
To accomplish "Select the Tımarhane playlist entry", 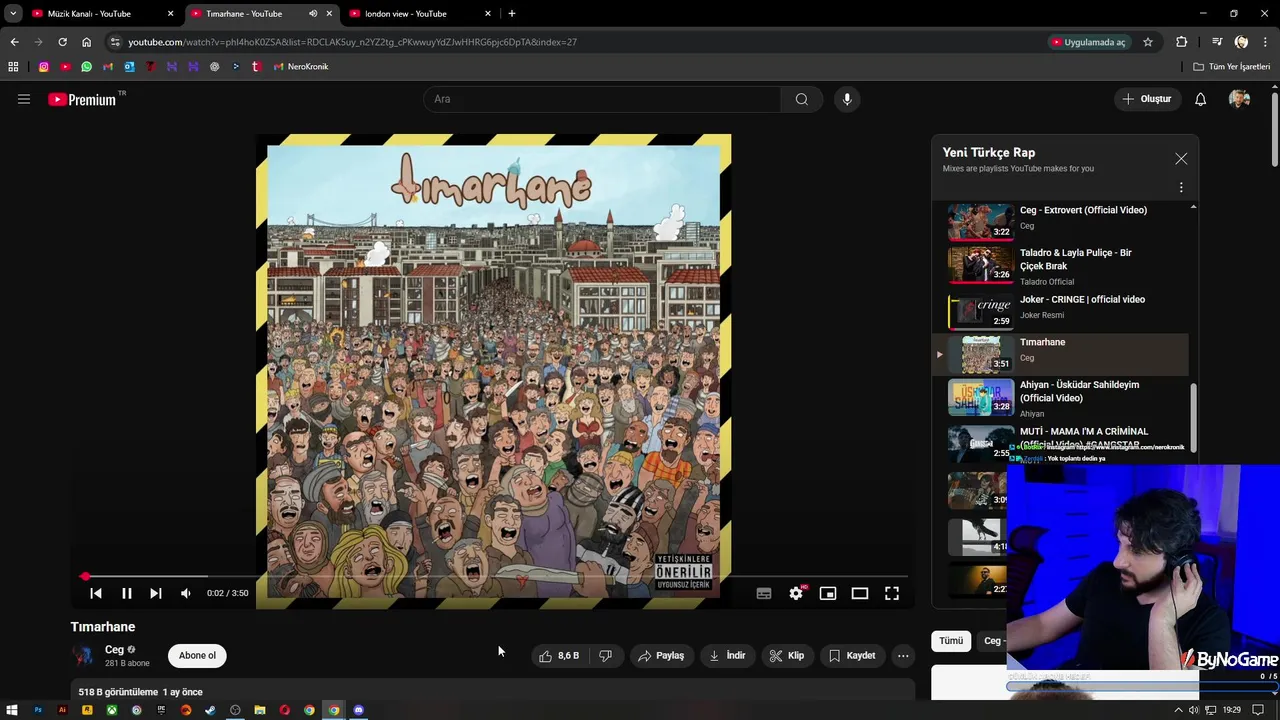I will click(1060, 354).
